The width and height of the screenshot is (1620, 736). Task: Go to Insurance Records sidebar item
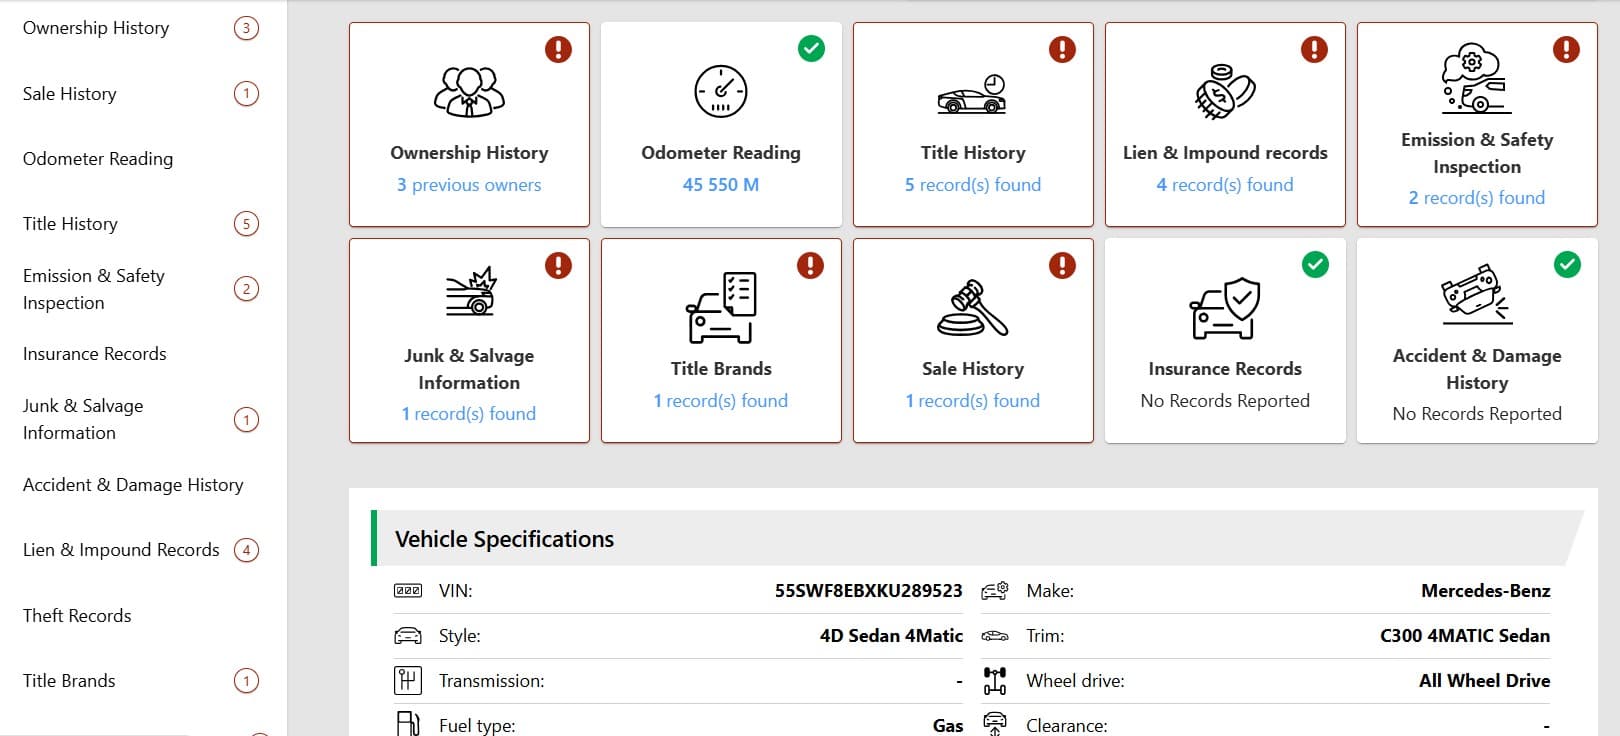tap(95, 354)
